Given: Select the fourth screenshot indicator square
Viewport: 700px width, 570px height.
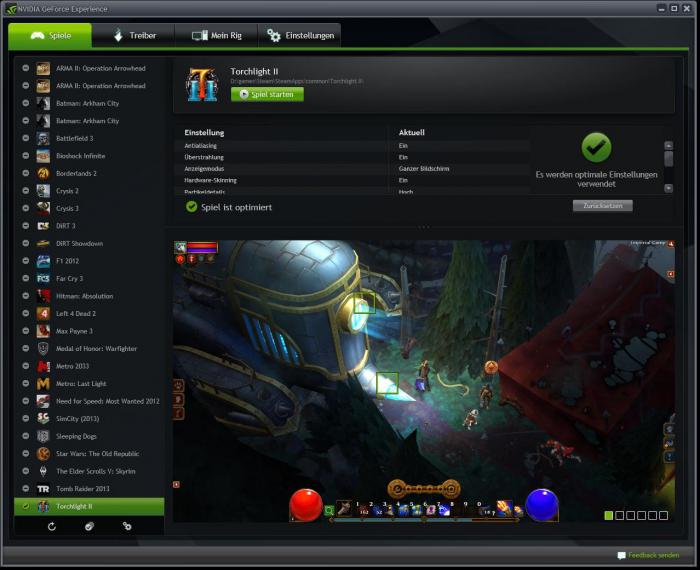Looking at the screenshot, I should 642,516.
